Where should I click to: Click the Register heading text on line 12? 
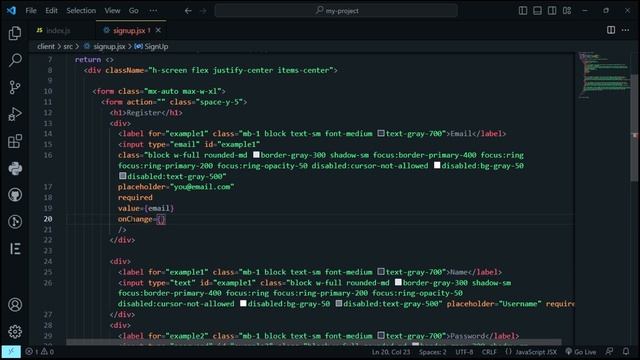(143, 113)
